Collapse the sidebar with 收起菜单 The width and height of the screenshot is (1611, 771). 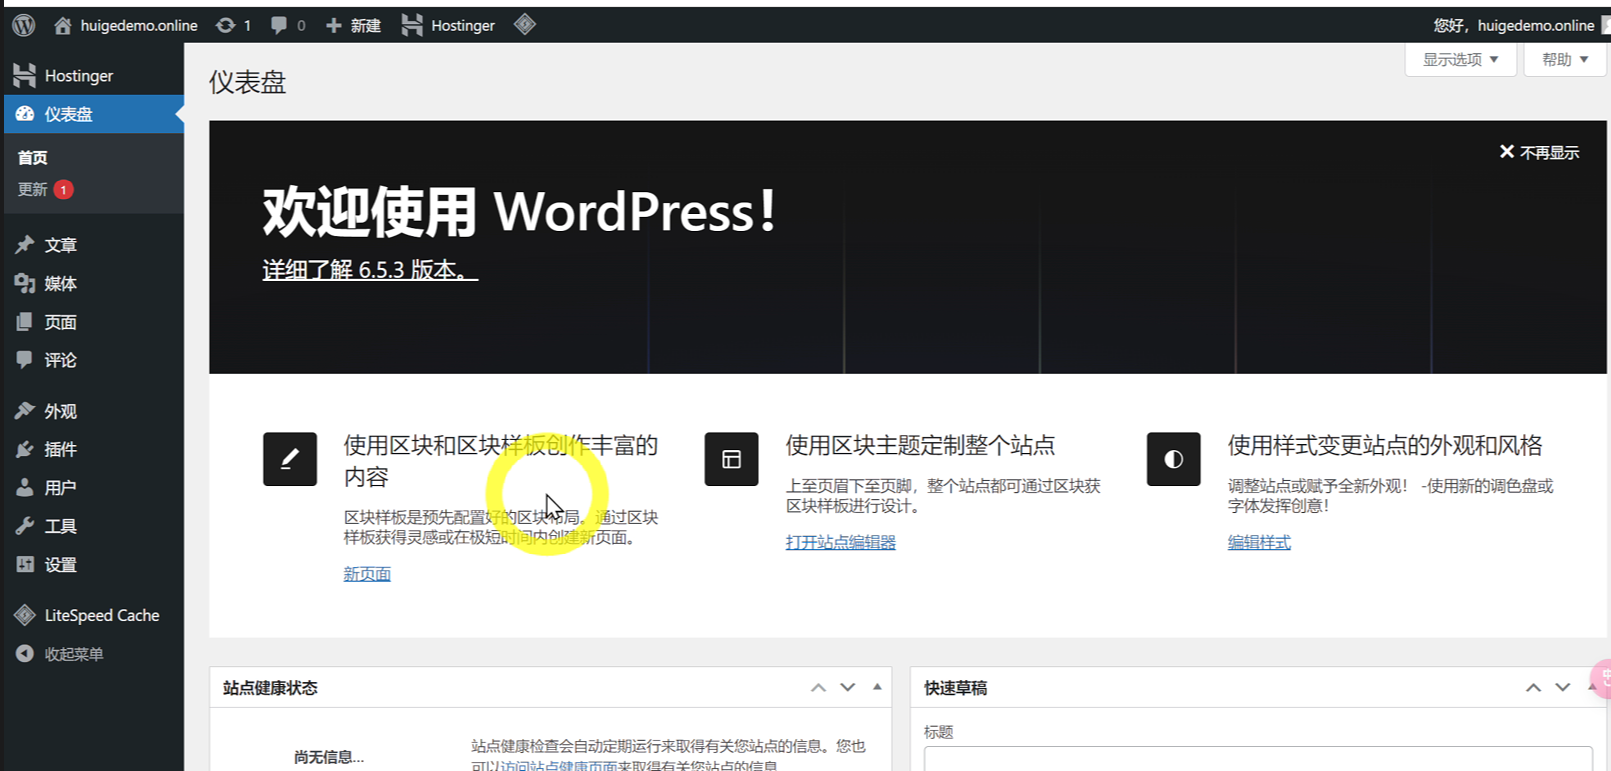coord(93,654)
